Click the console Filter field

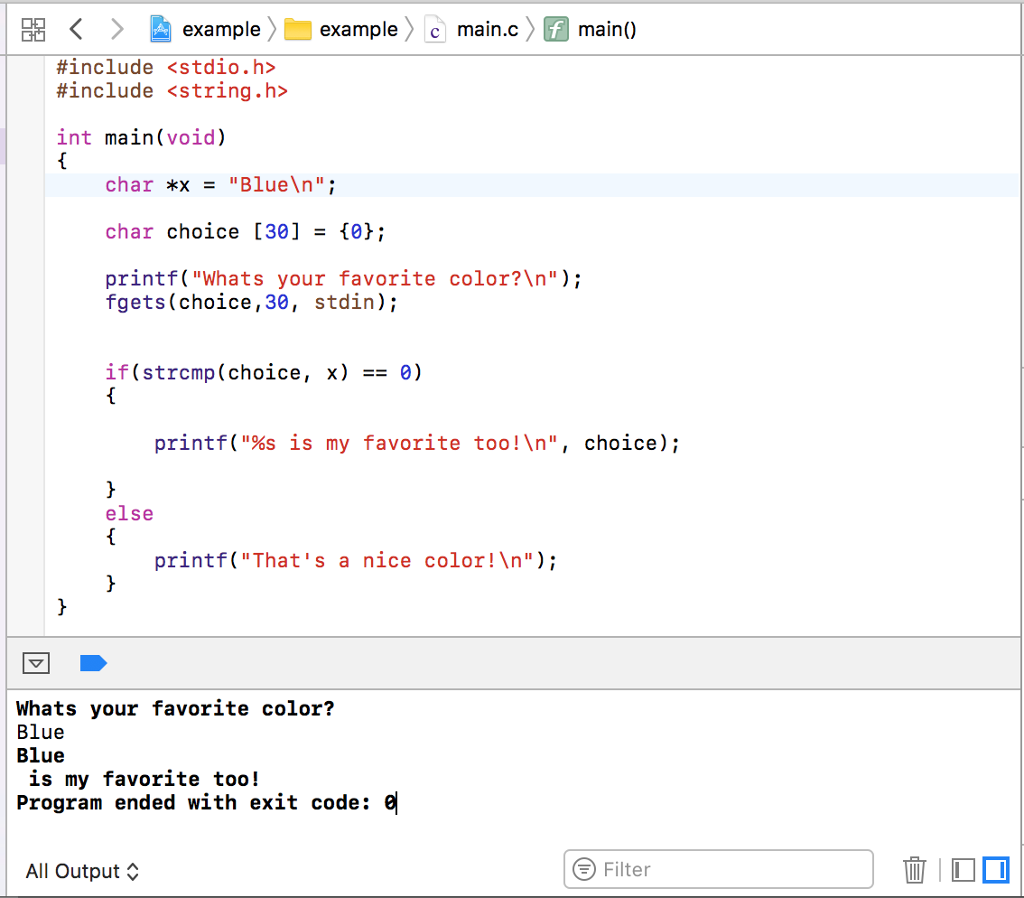click(718, 869)
